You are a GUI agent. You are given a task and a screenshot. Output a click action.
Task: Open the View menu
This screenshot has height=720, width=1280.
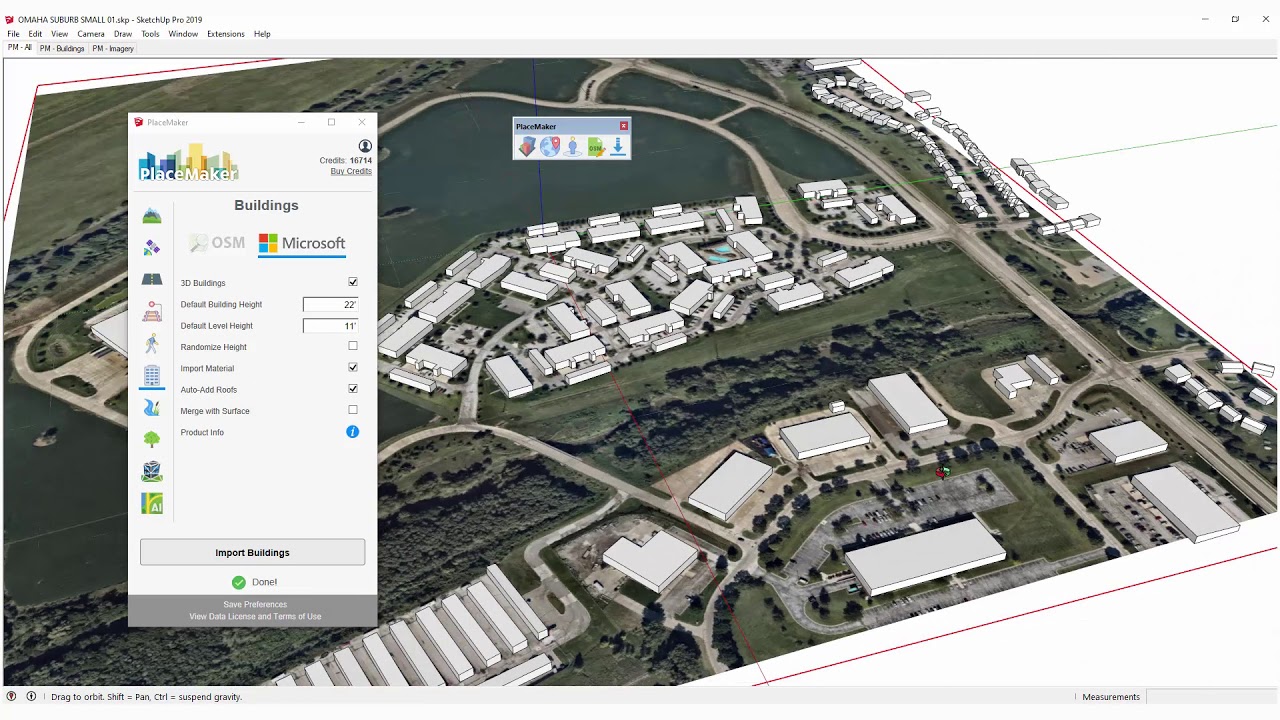tap(59, 34)
